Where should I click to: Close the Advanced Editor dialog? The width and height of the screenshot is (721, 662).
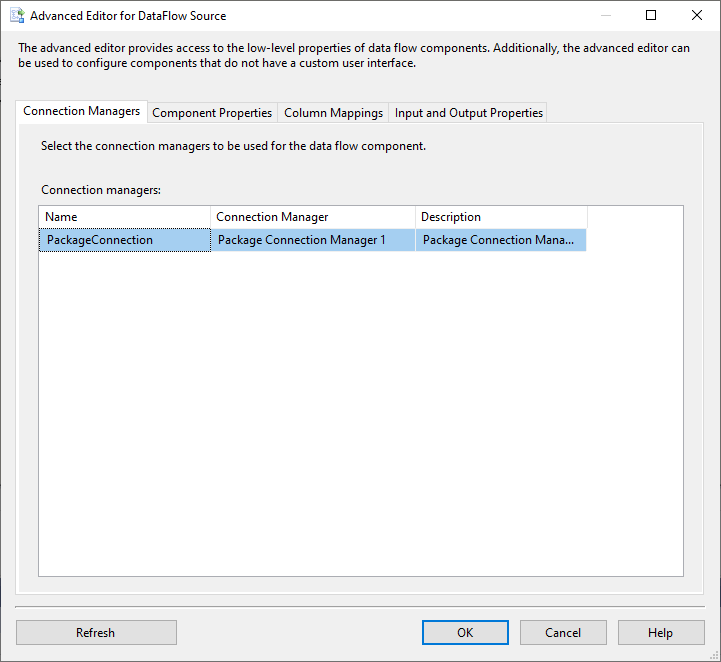click(x=697, y=16)
